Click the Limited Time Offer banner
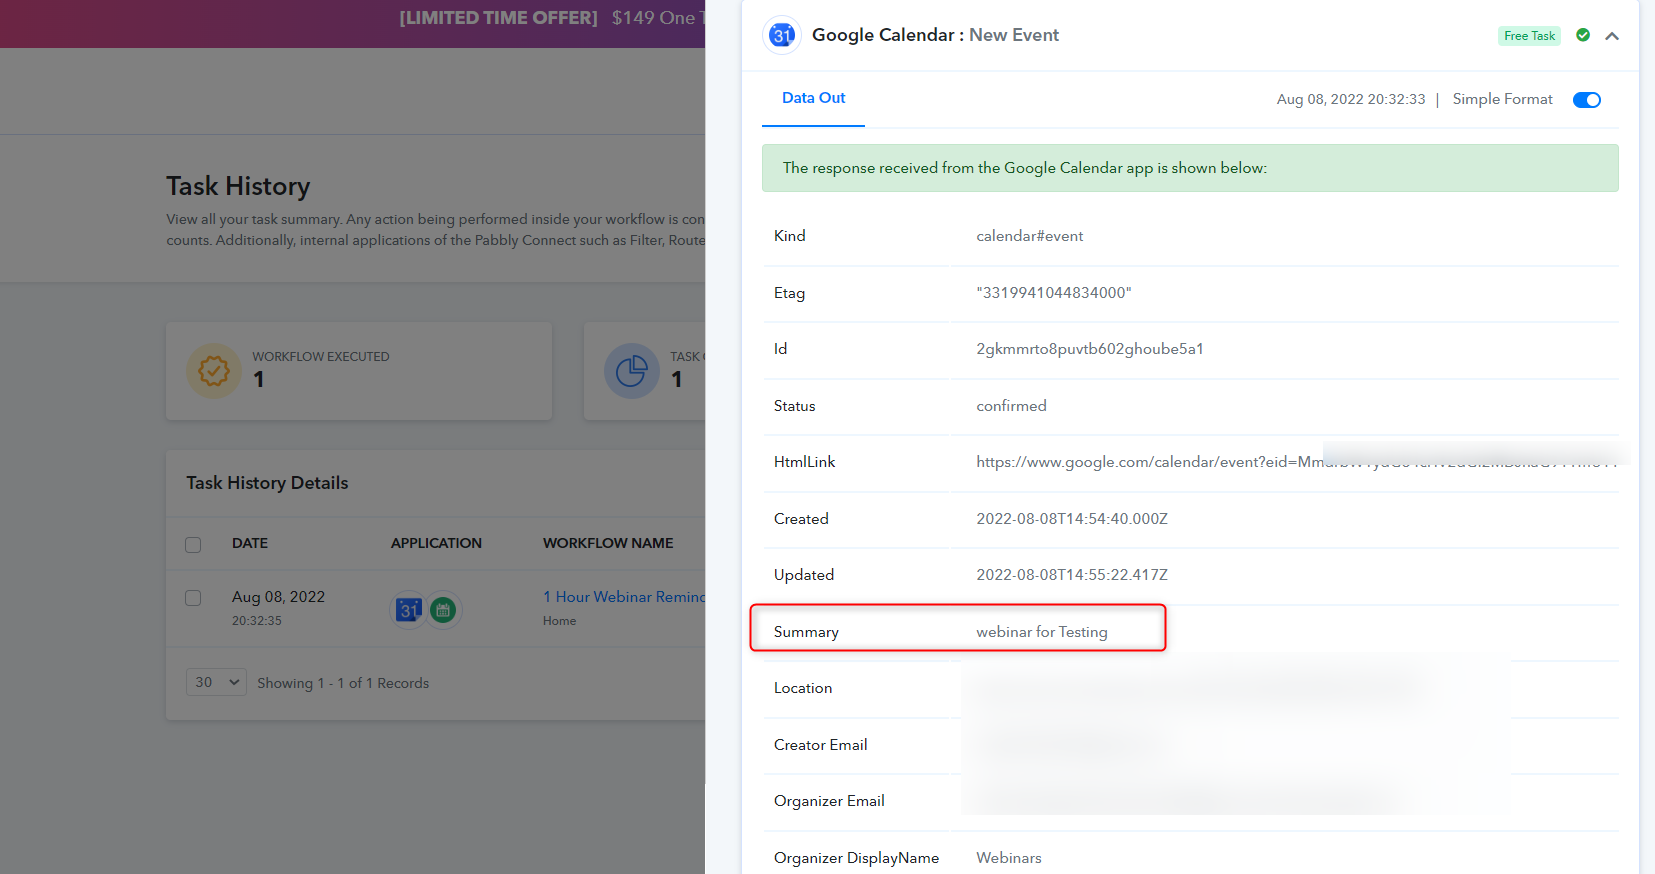The image size is (1655, 874). click(550, 18)
